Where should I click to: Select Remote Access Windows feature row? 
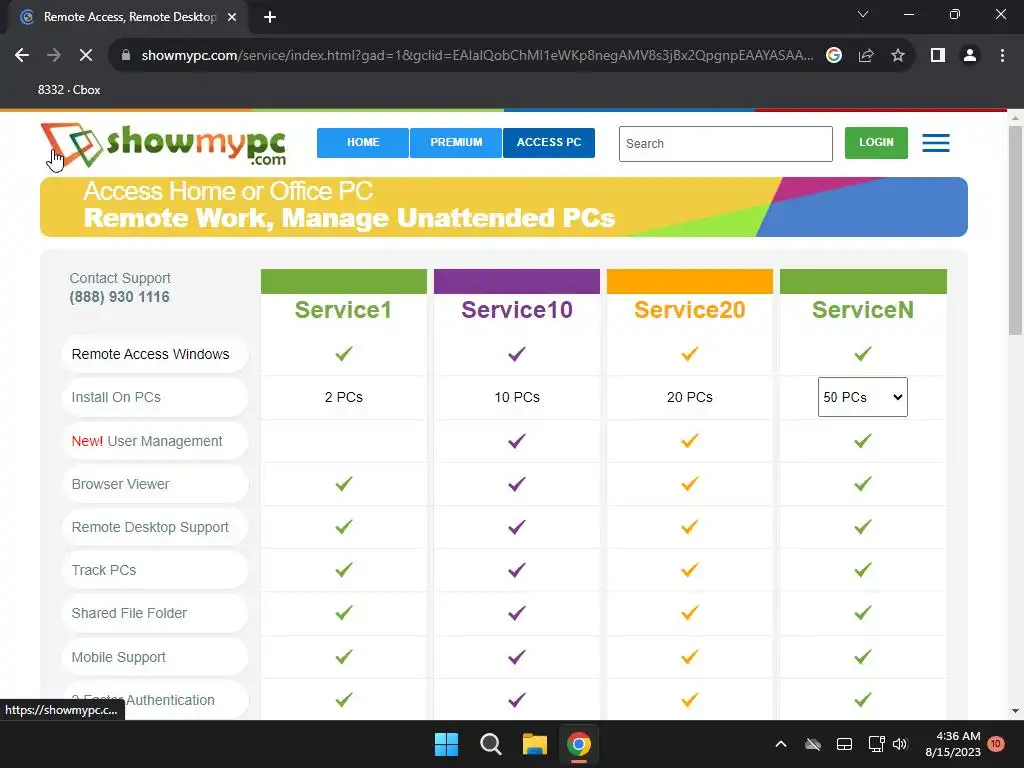click(x=155, y=354)
